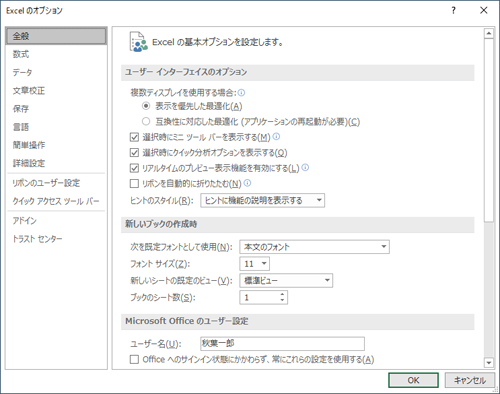500x394 pixels.
Task: Select 簡単操作 category in sidebar
Action: click(56, 145)
